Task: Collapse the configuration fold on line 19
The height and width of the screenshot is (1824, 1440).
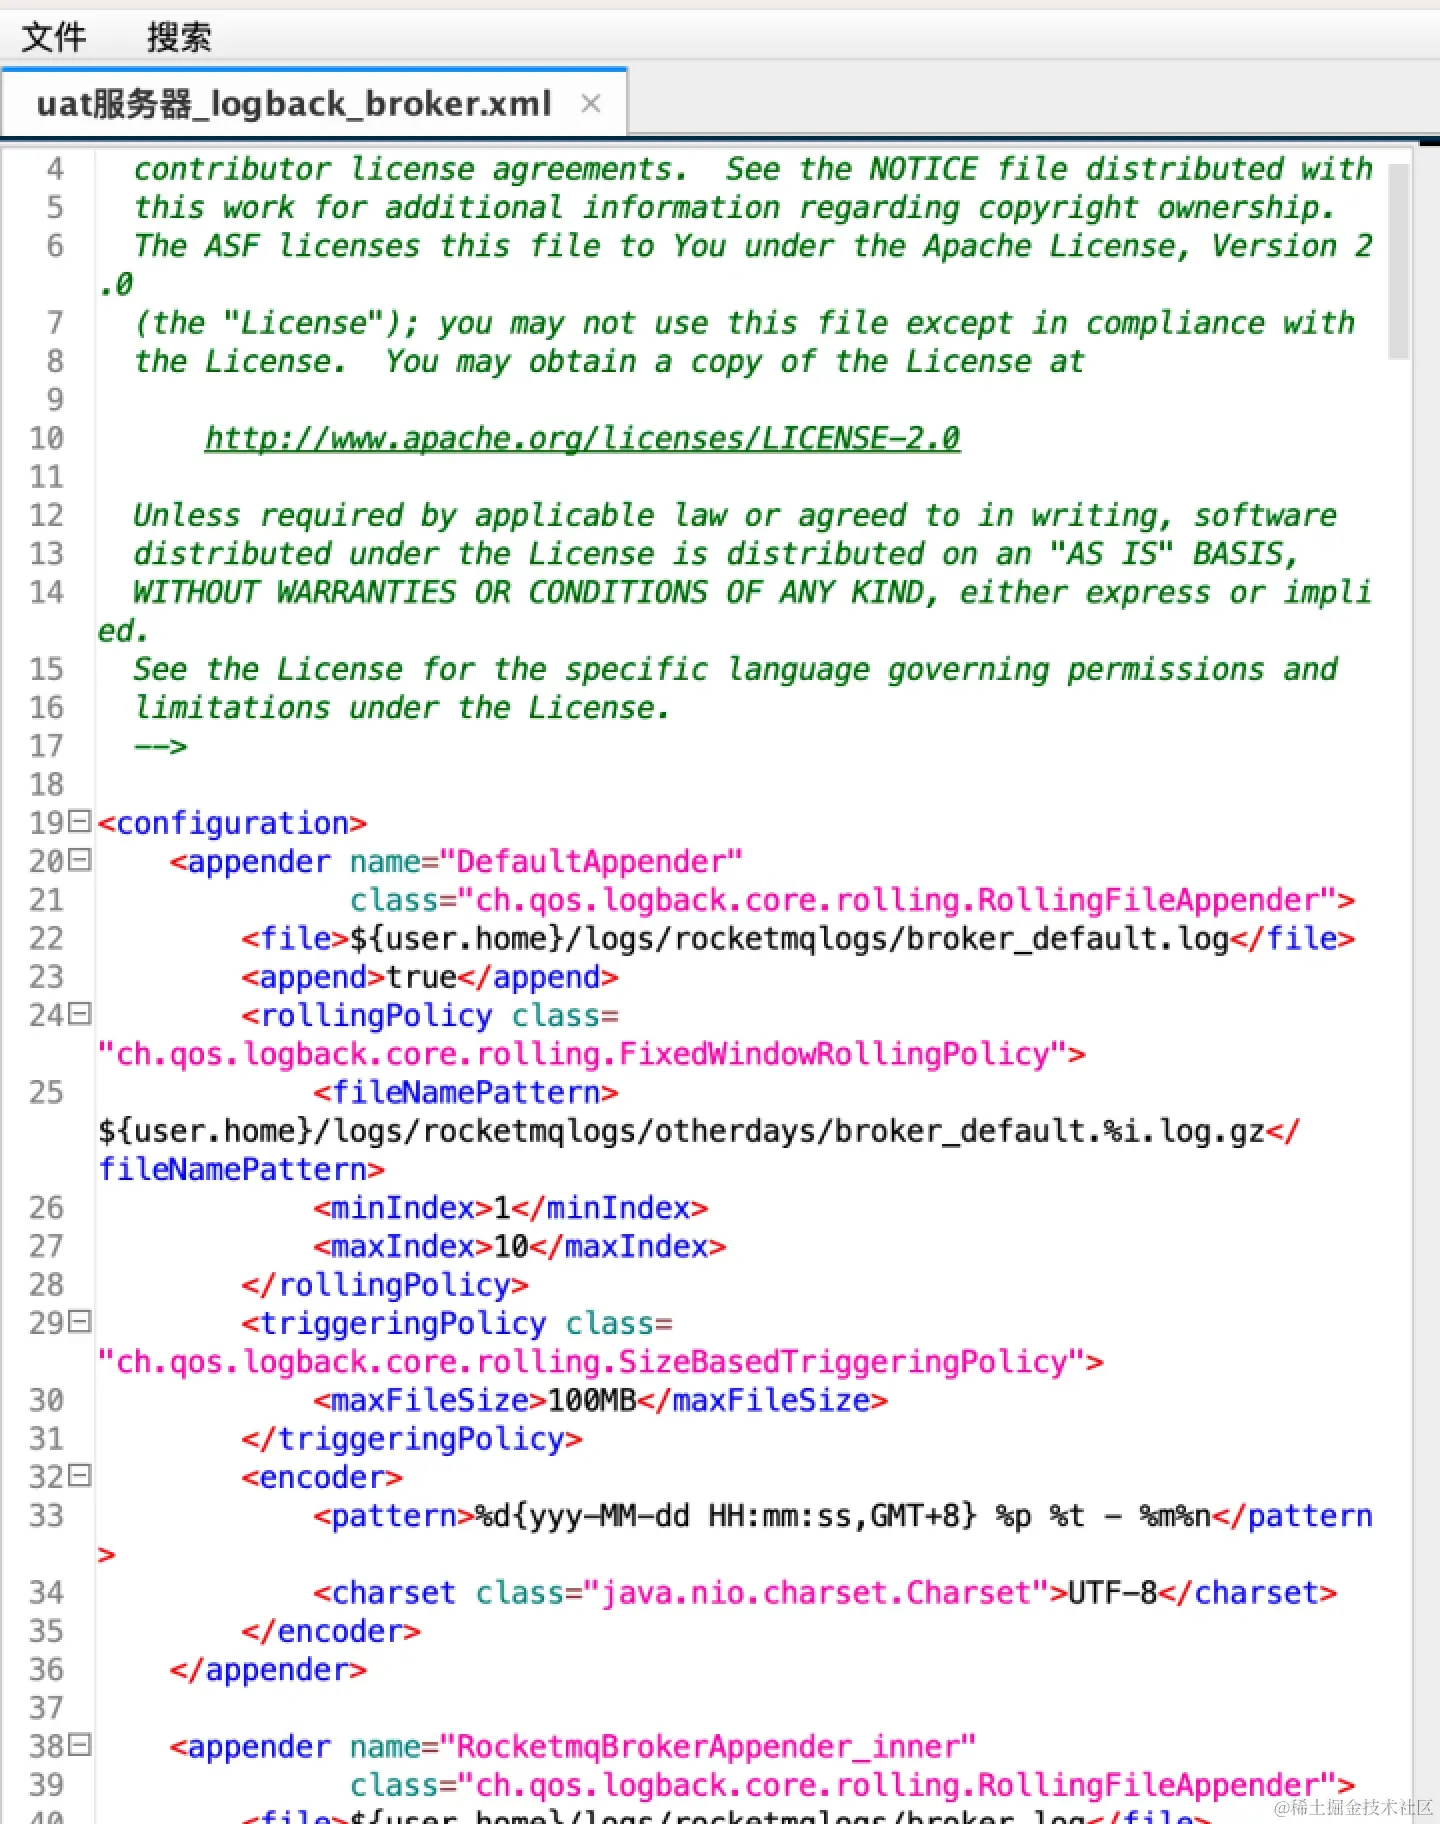Action: pos(80,822)
